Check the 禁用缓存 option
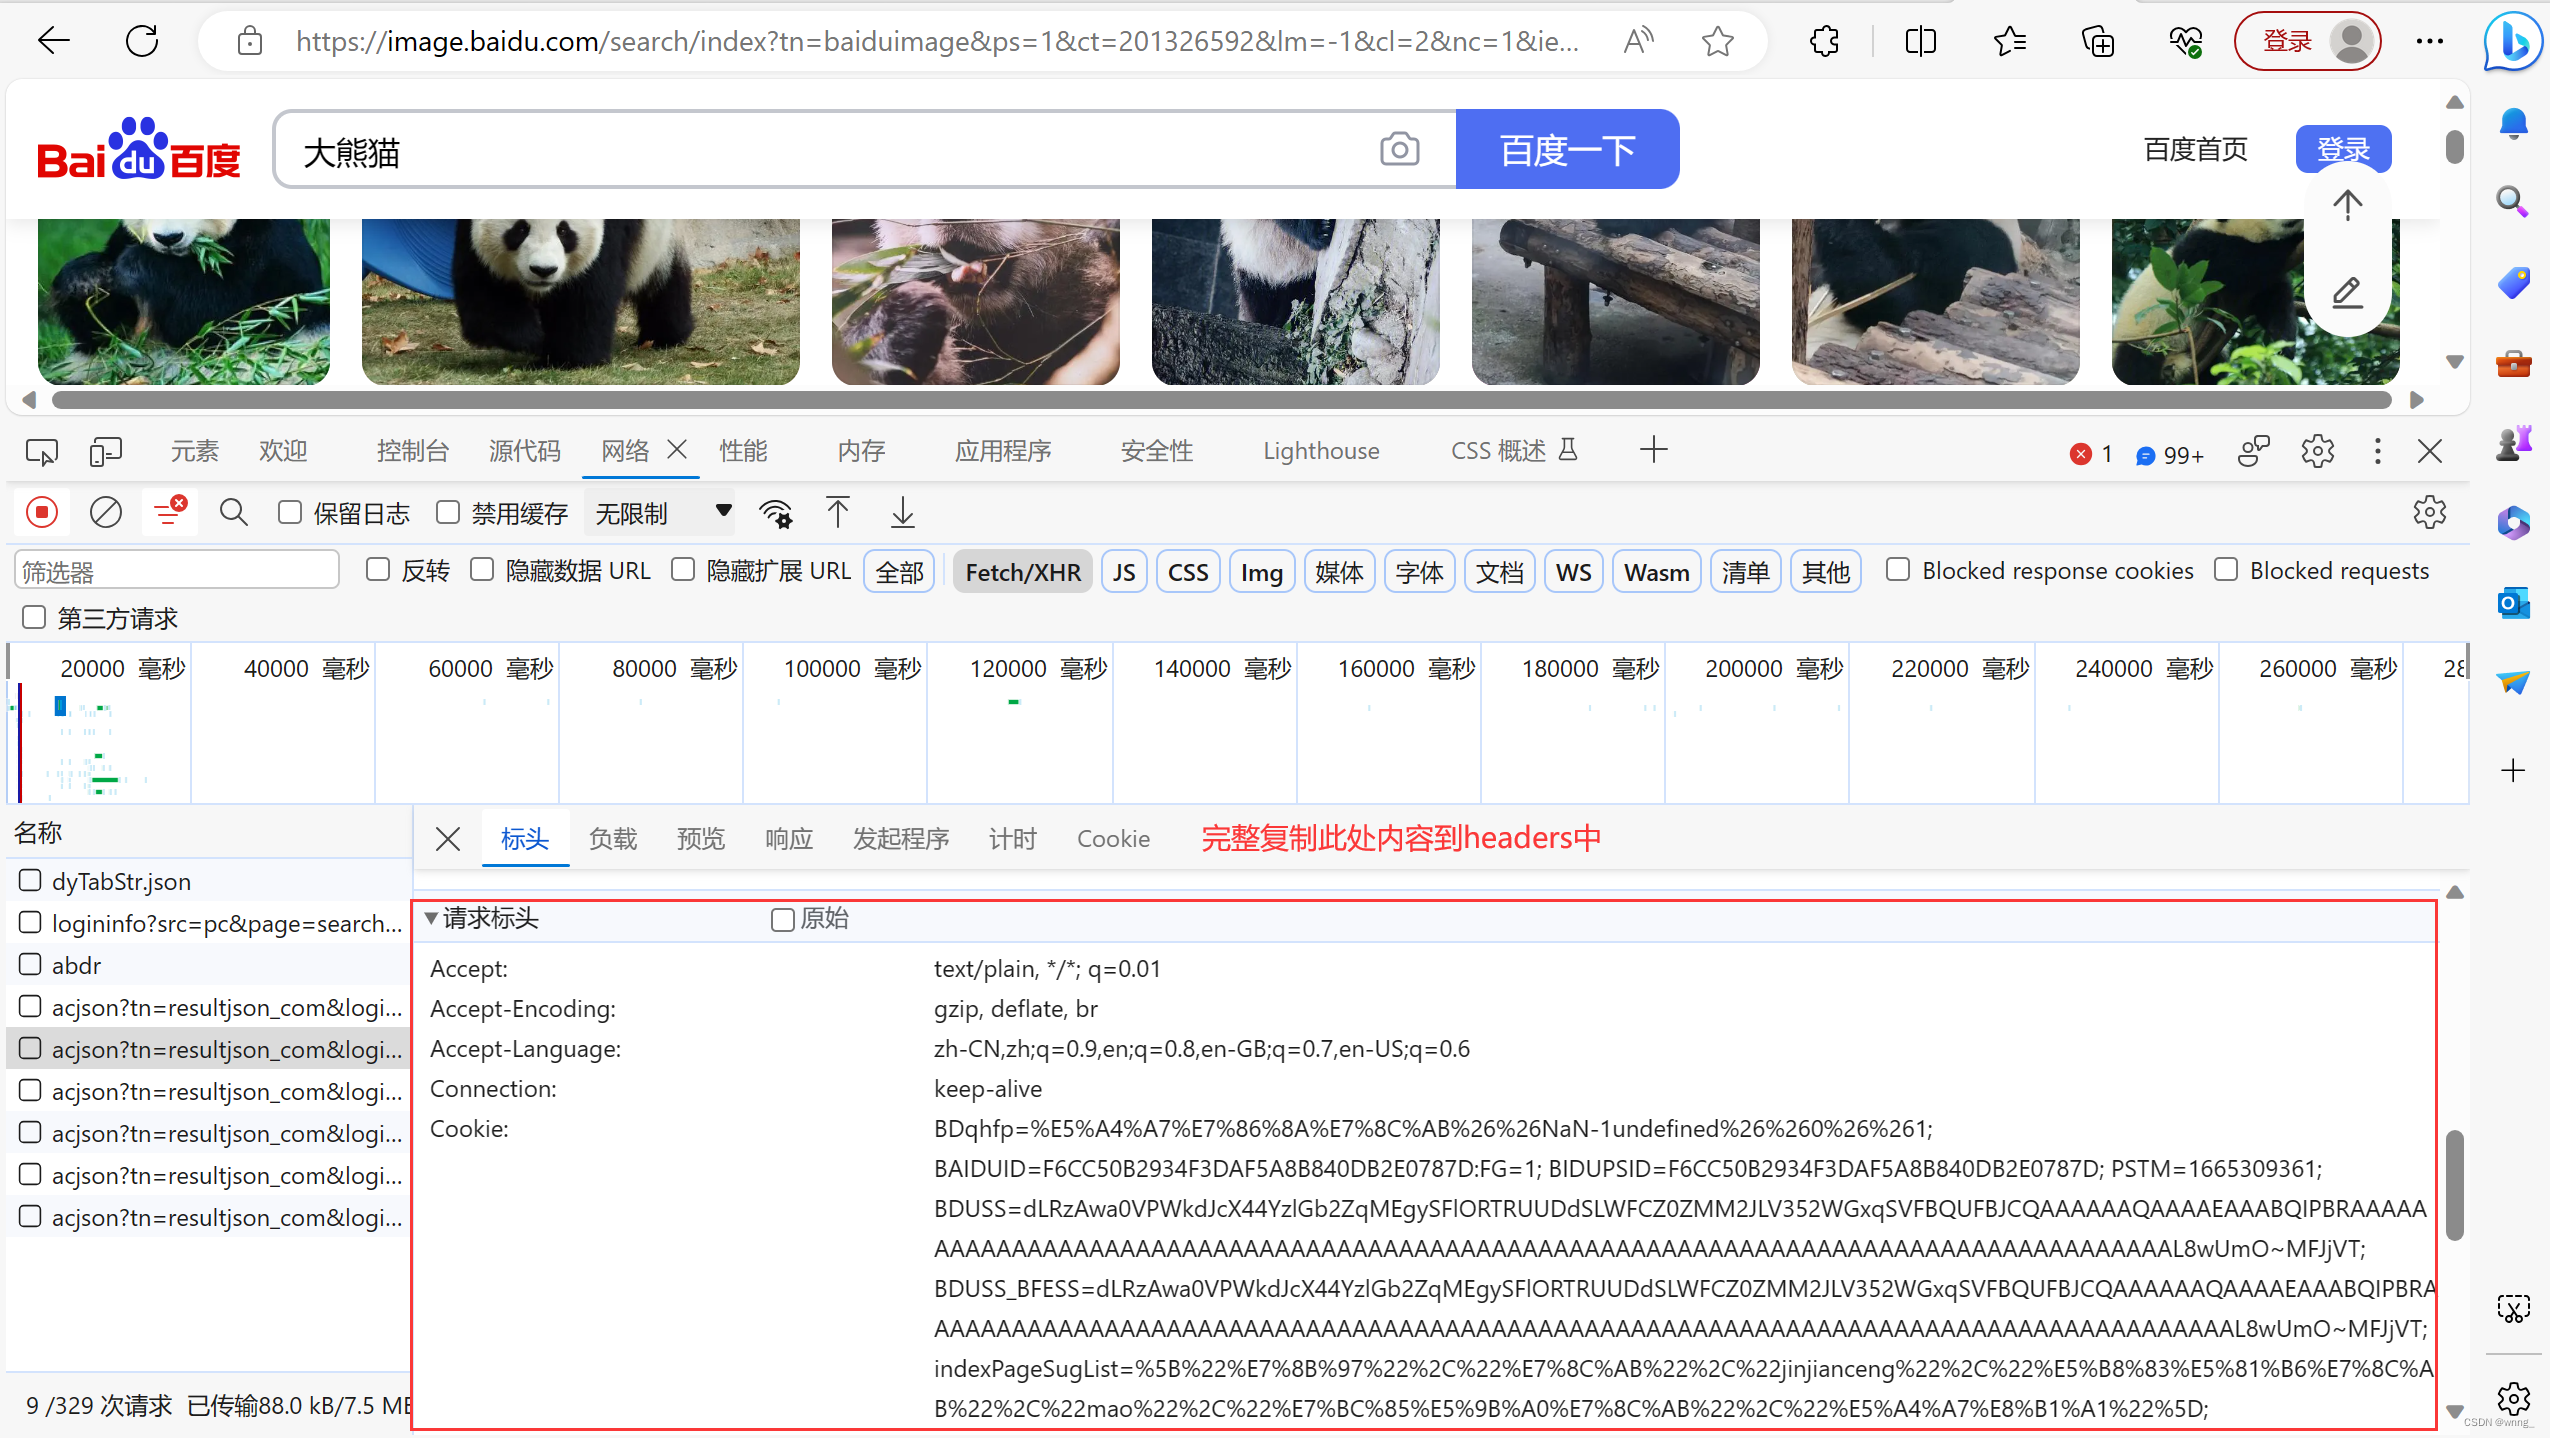This screenshot has width=2550, height=1438. 448,513
